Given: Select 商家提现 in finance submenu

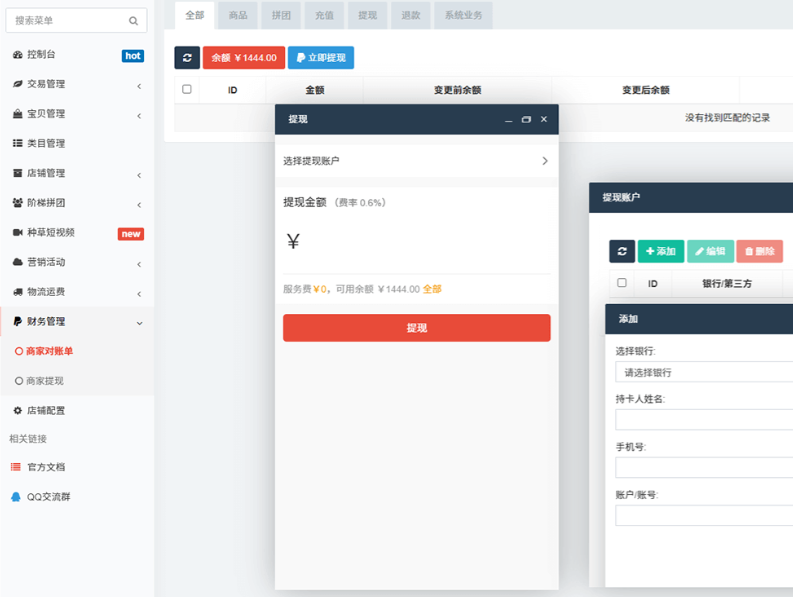Looking at the screenshot, I should tap(44, 381).
